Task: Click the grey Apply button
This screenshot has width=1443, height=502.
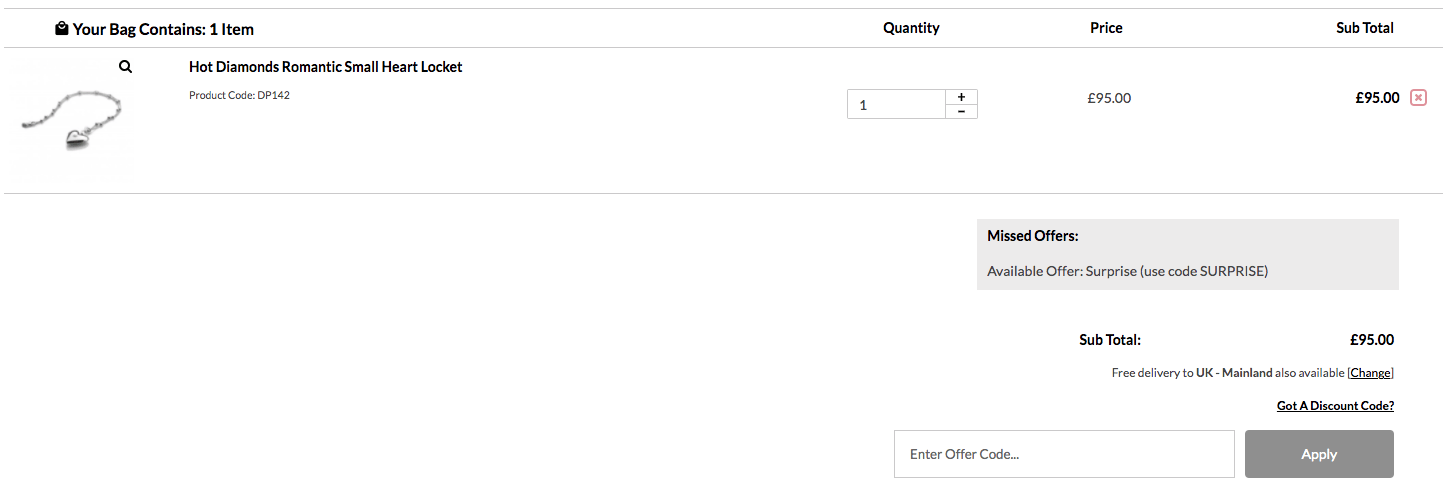Action: click(1319, 454)
